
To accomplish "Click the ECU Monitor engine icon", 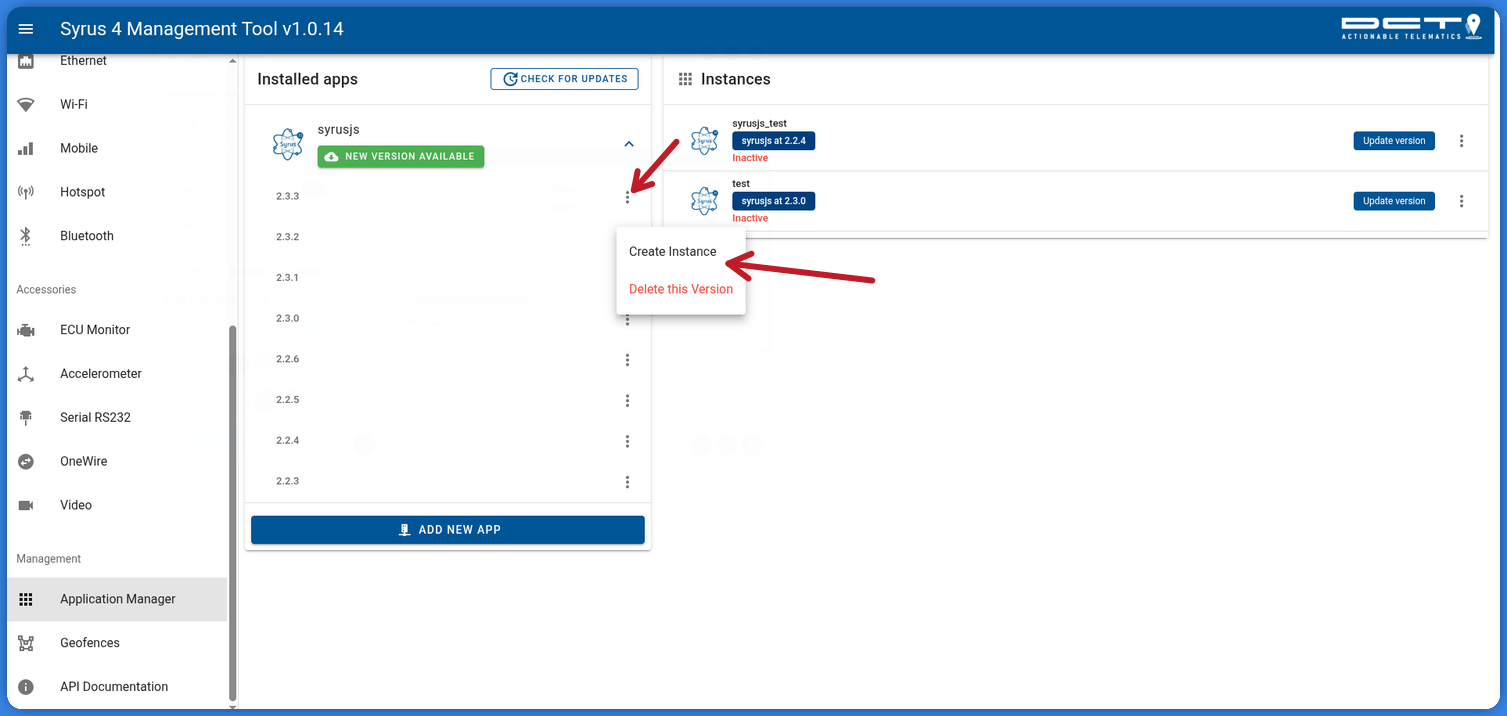I will 26,330.
